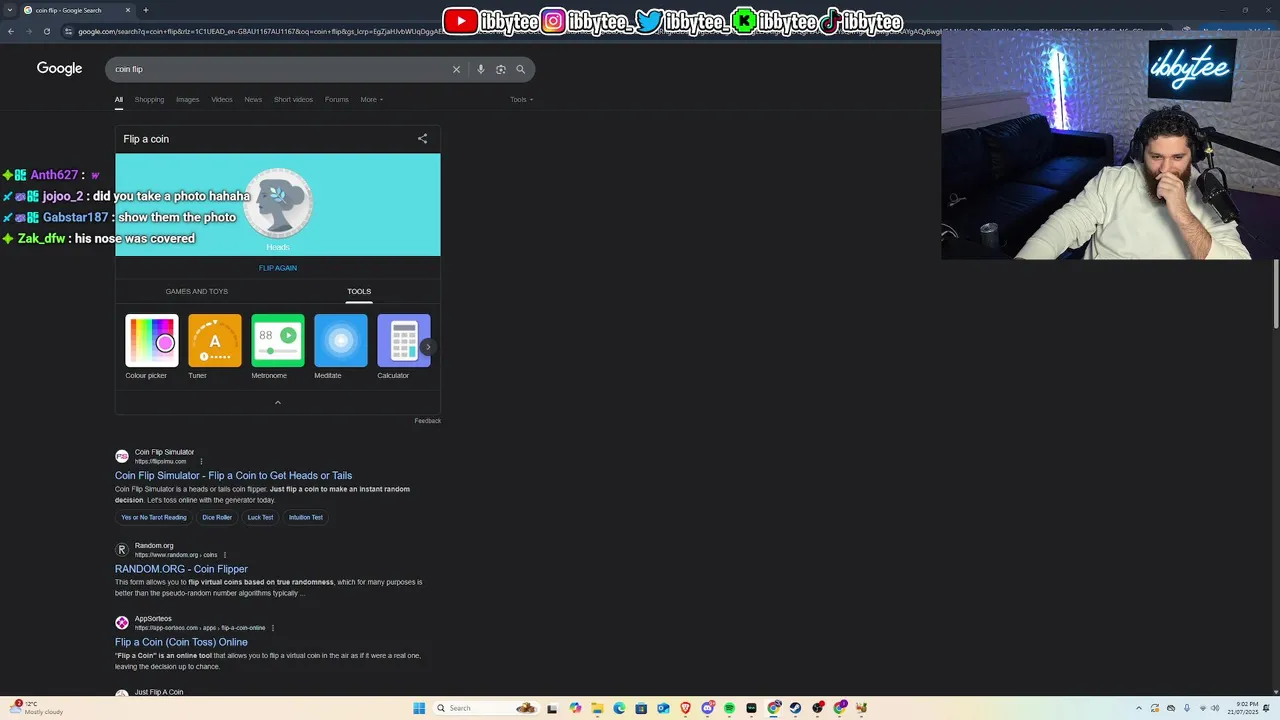Open File Explorer from the taskbar
Screen dimensions: 1280x720
(597, 708)
